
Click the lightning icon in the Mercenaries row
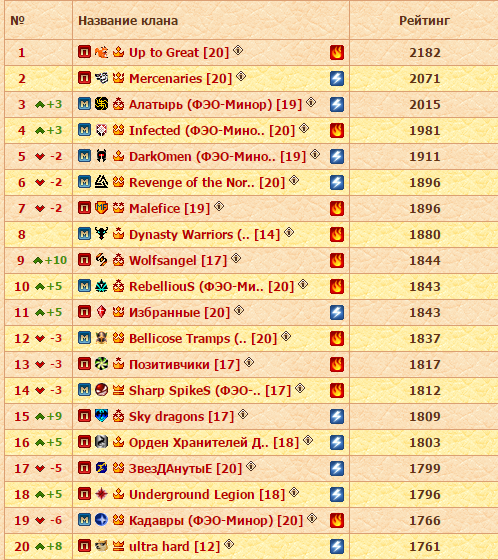point(337,79)
